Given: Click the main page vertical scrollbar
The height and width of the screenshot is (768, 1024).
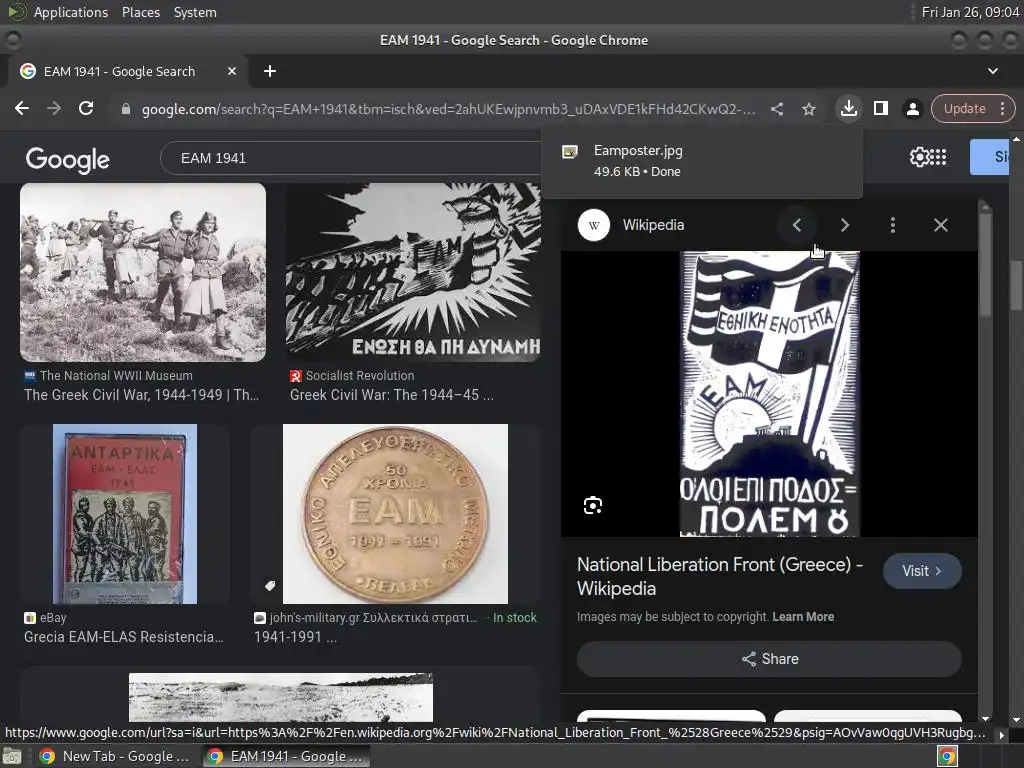Looking at the screenshot, I should (x=1016, y=287).
